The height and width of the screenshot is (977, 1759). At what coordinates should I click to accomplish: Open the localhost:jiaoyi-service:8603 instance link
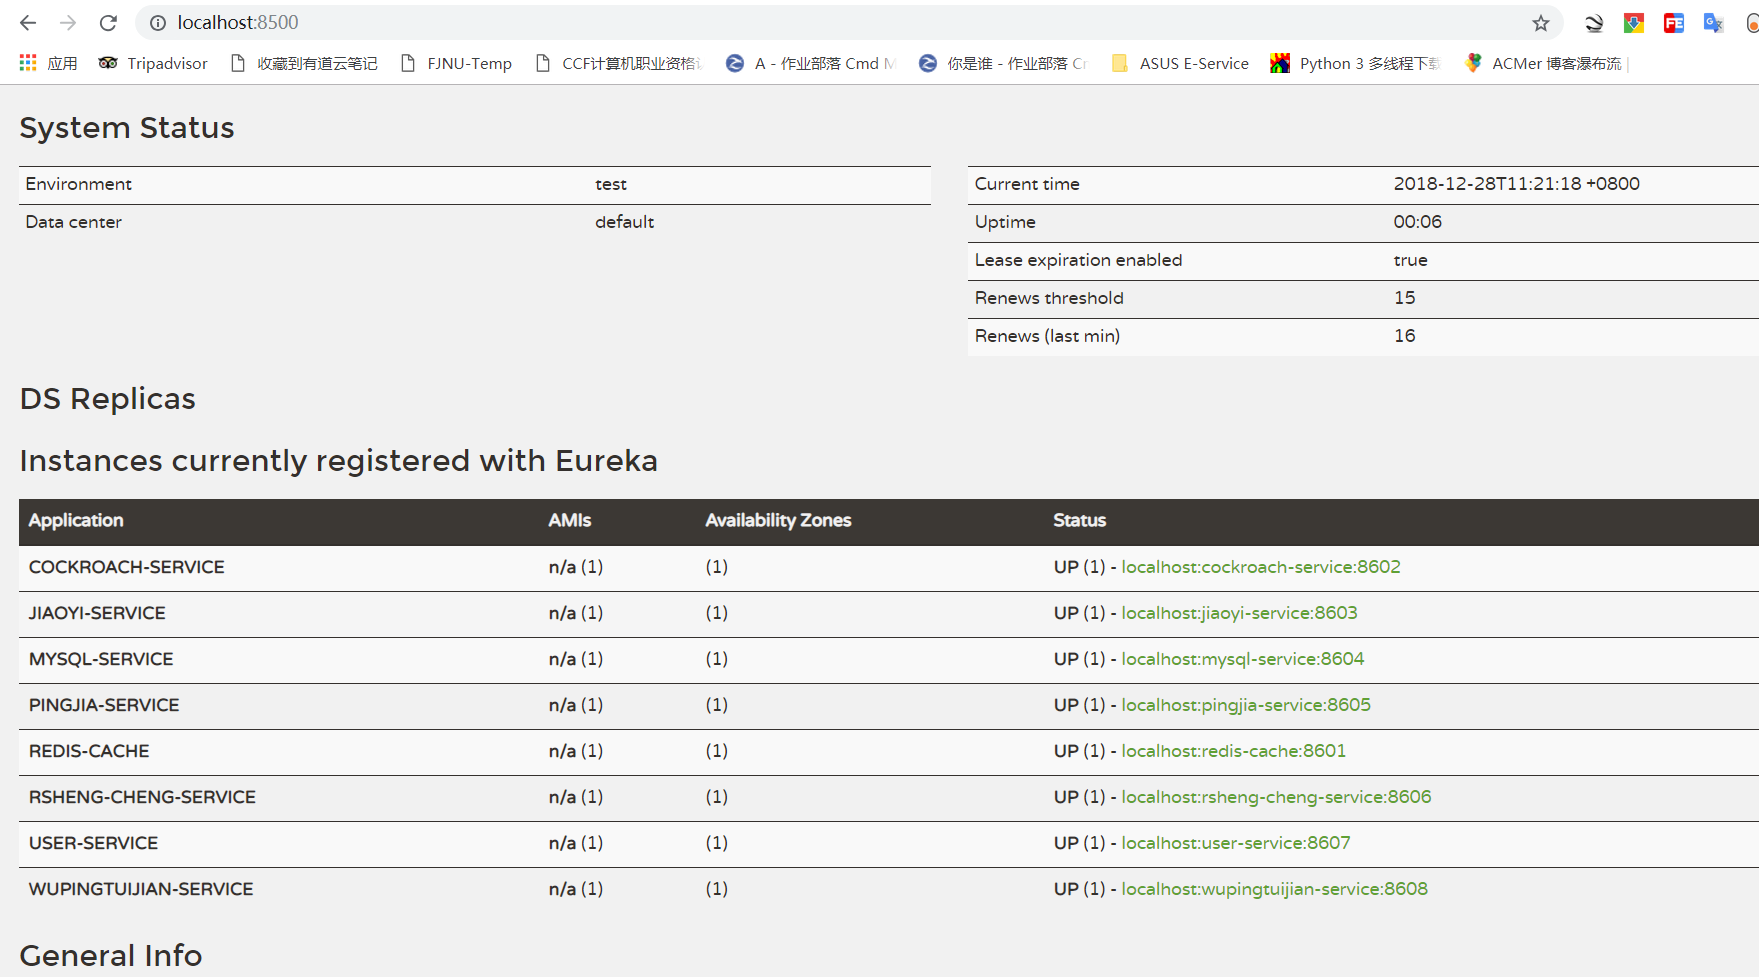click(x=1239, y=613)
